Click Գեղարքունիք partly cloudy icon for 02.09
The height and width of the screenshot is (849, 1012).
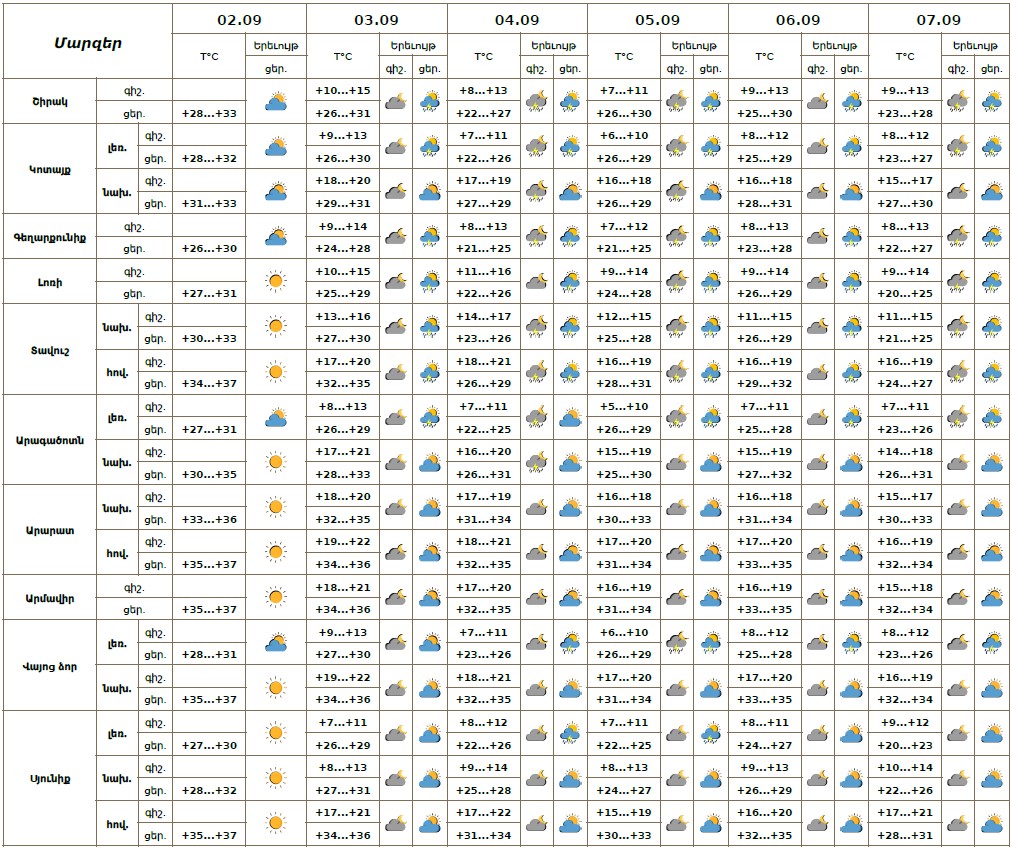pos(276,237)
